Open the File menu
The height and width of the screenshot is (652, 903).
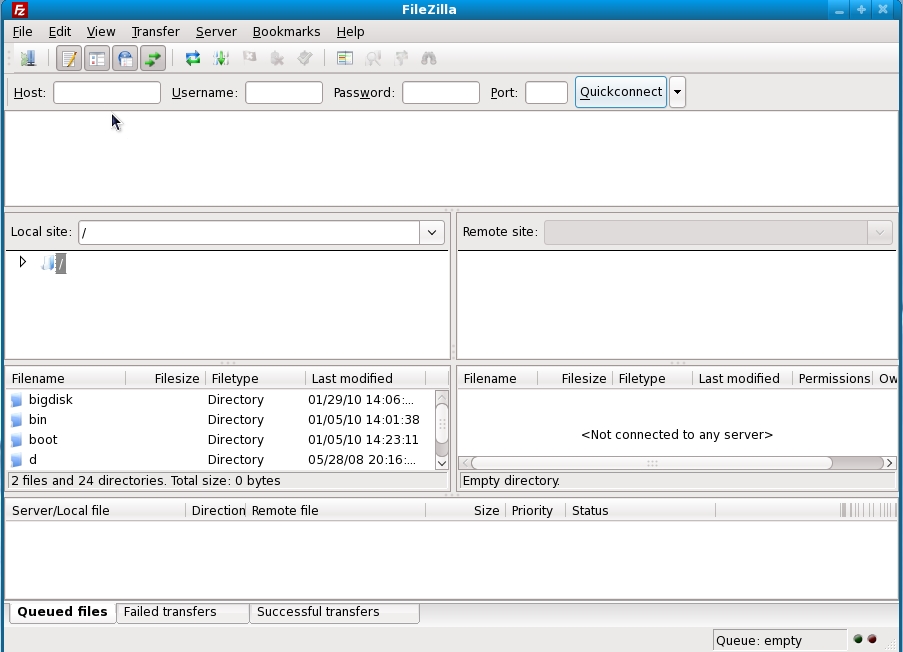point(22,32)
